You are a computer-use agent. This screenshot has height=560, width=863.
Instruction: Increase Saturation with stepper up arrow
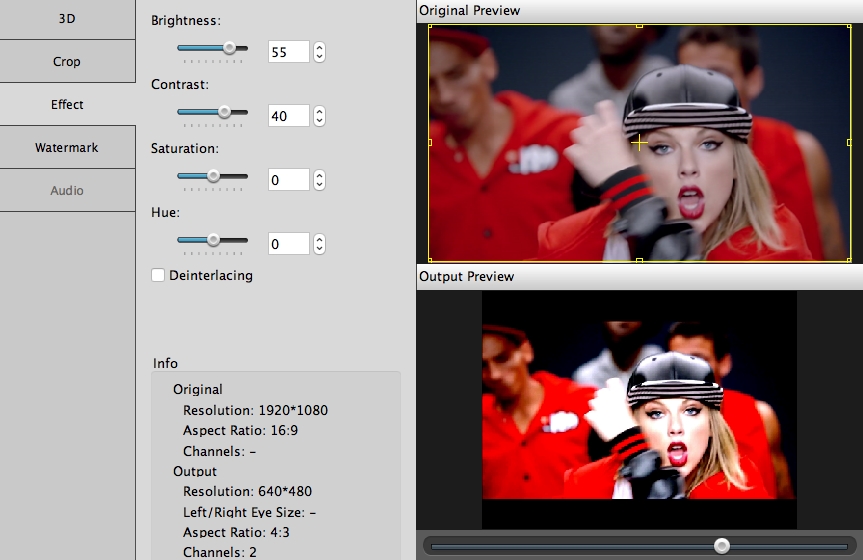319,175
